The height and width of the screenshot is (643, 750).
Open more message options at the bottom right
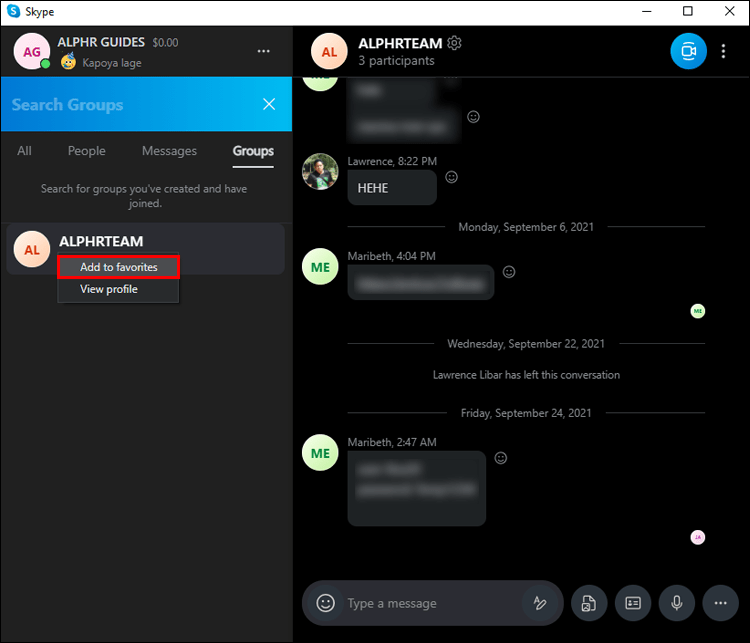coord(721,603)
